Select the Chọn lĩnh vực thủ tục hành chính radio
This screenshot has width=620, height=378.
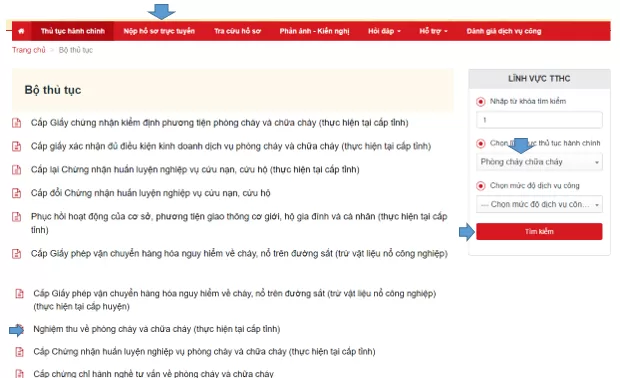tap(480, 144)
